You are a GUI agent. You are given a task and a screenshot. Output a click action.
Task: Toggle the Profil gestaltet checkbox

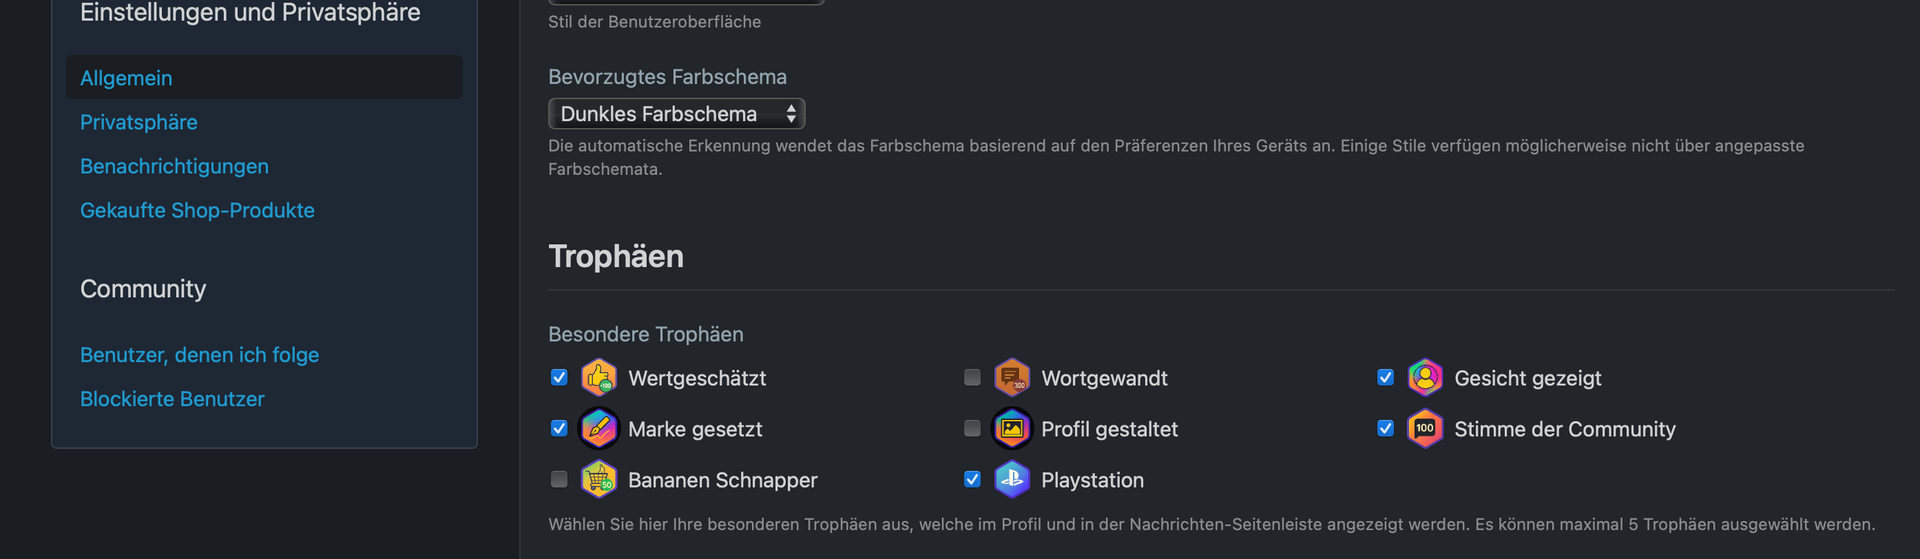click(972, 428)
